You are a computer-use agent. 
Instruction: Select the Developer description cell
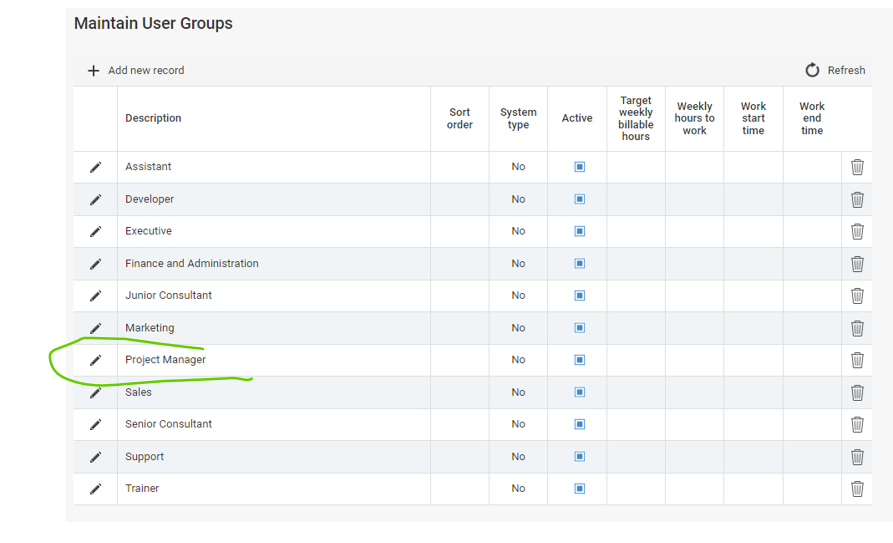pyautogui.click(x=274, y=199)
